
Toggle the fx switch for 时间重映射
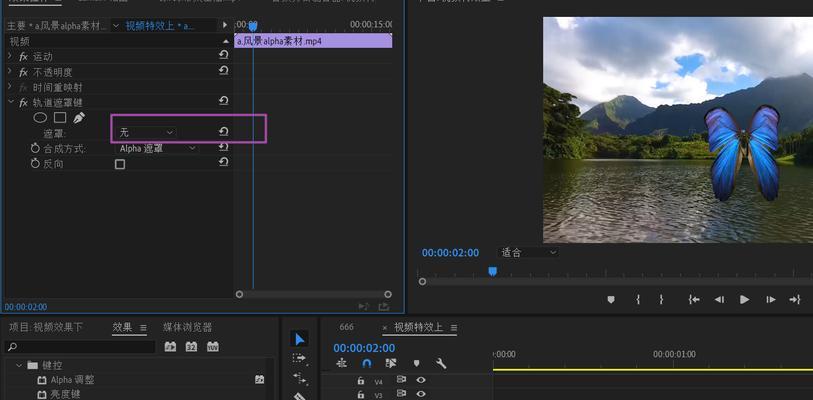[x=23, y=88]
